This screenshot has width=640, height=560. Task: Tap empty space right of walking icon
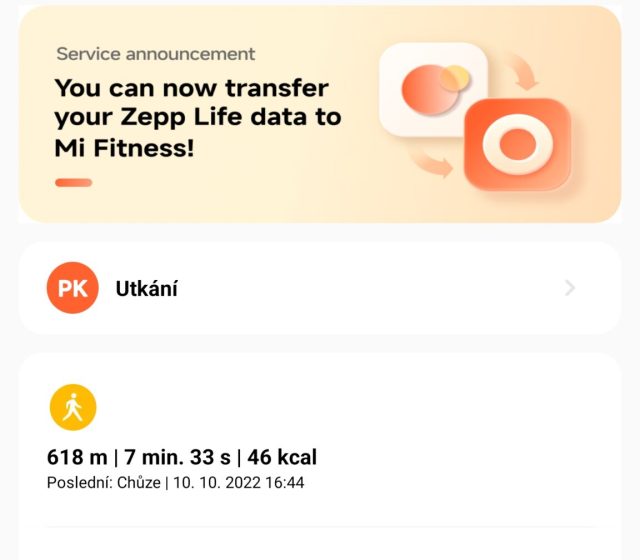[x=350, y=407]
